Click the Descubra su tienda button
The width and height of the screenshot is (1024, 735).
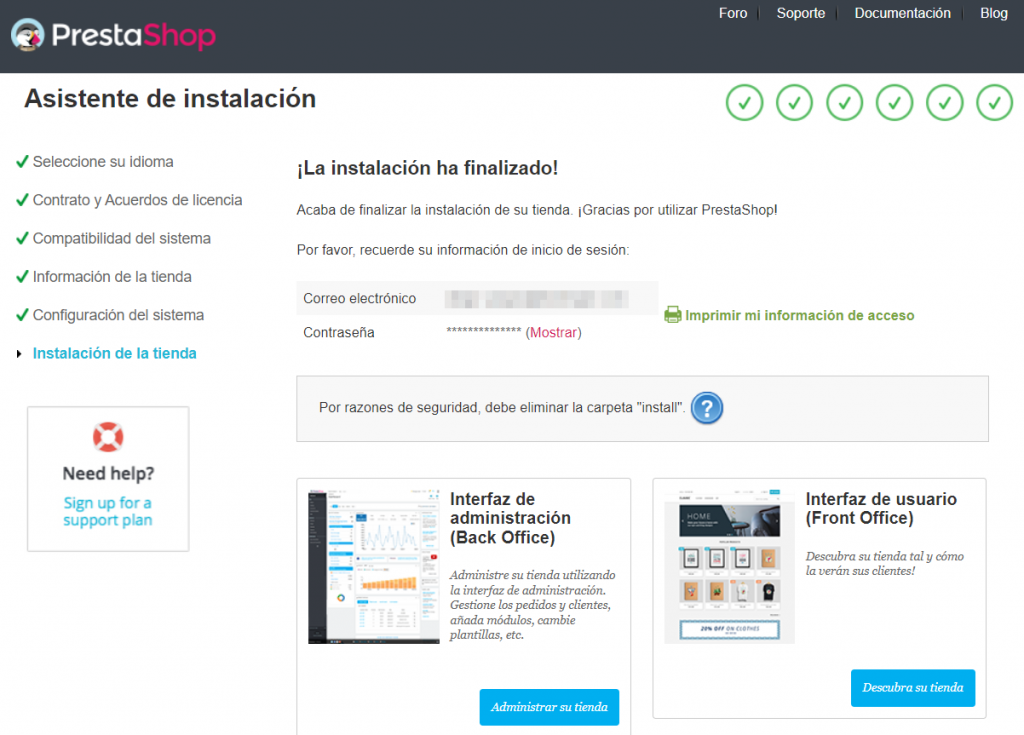tap(912, 688)
